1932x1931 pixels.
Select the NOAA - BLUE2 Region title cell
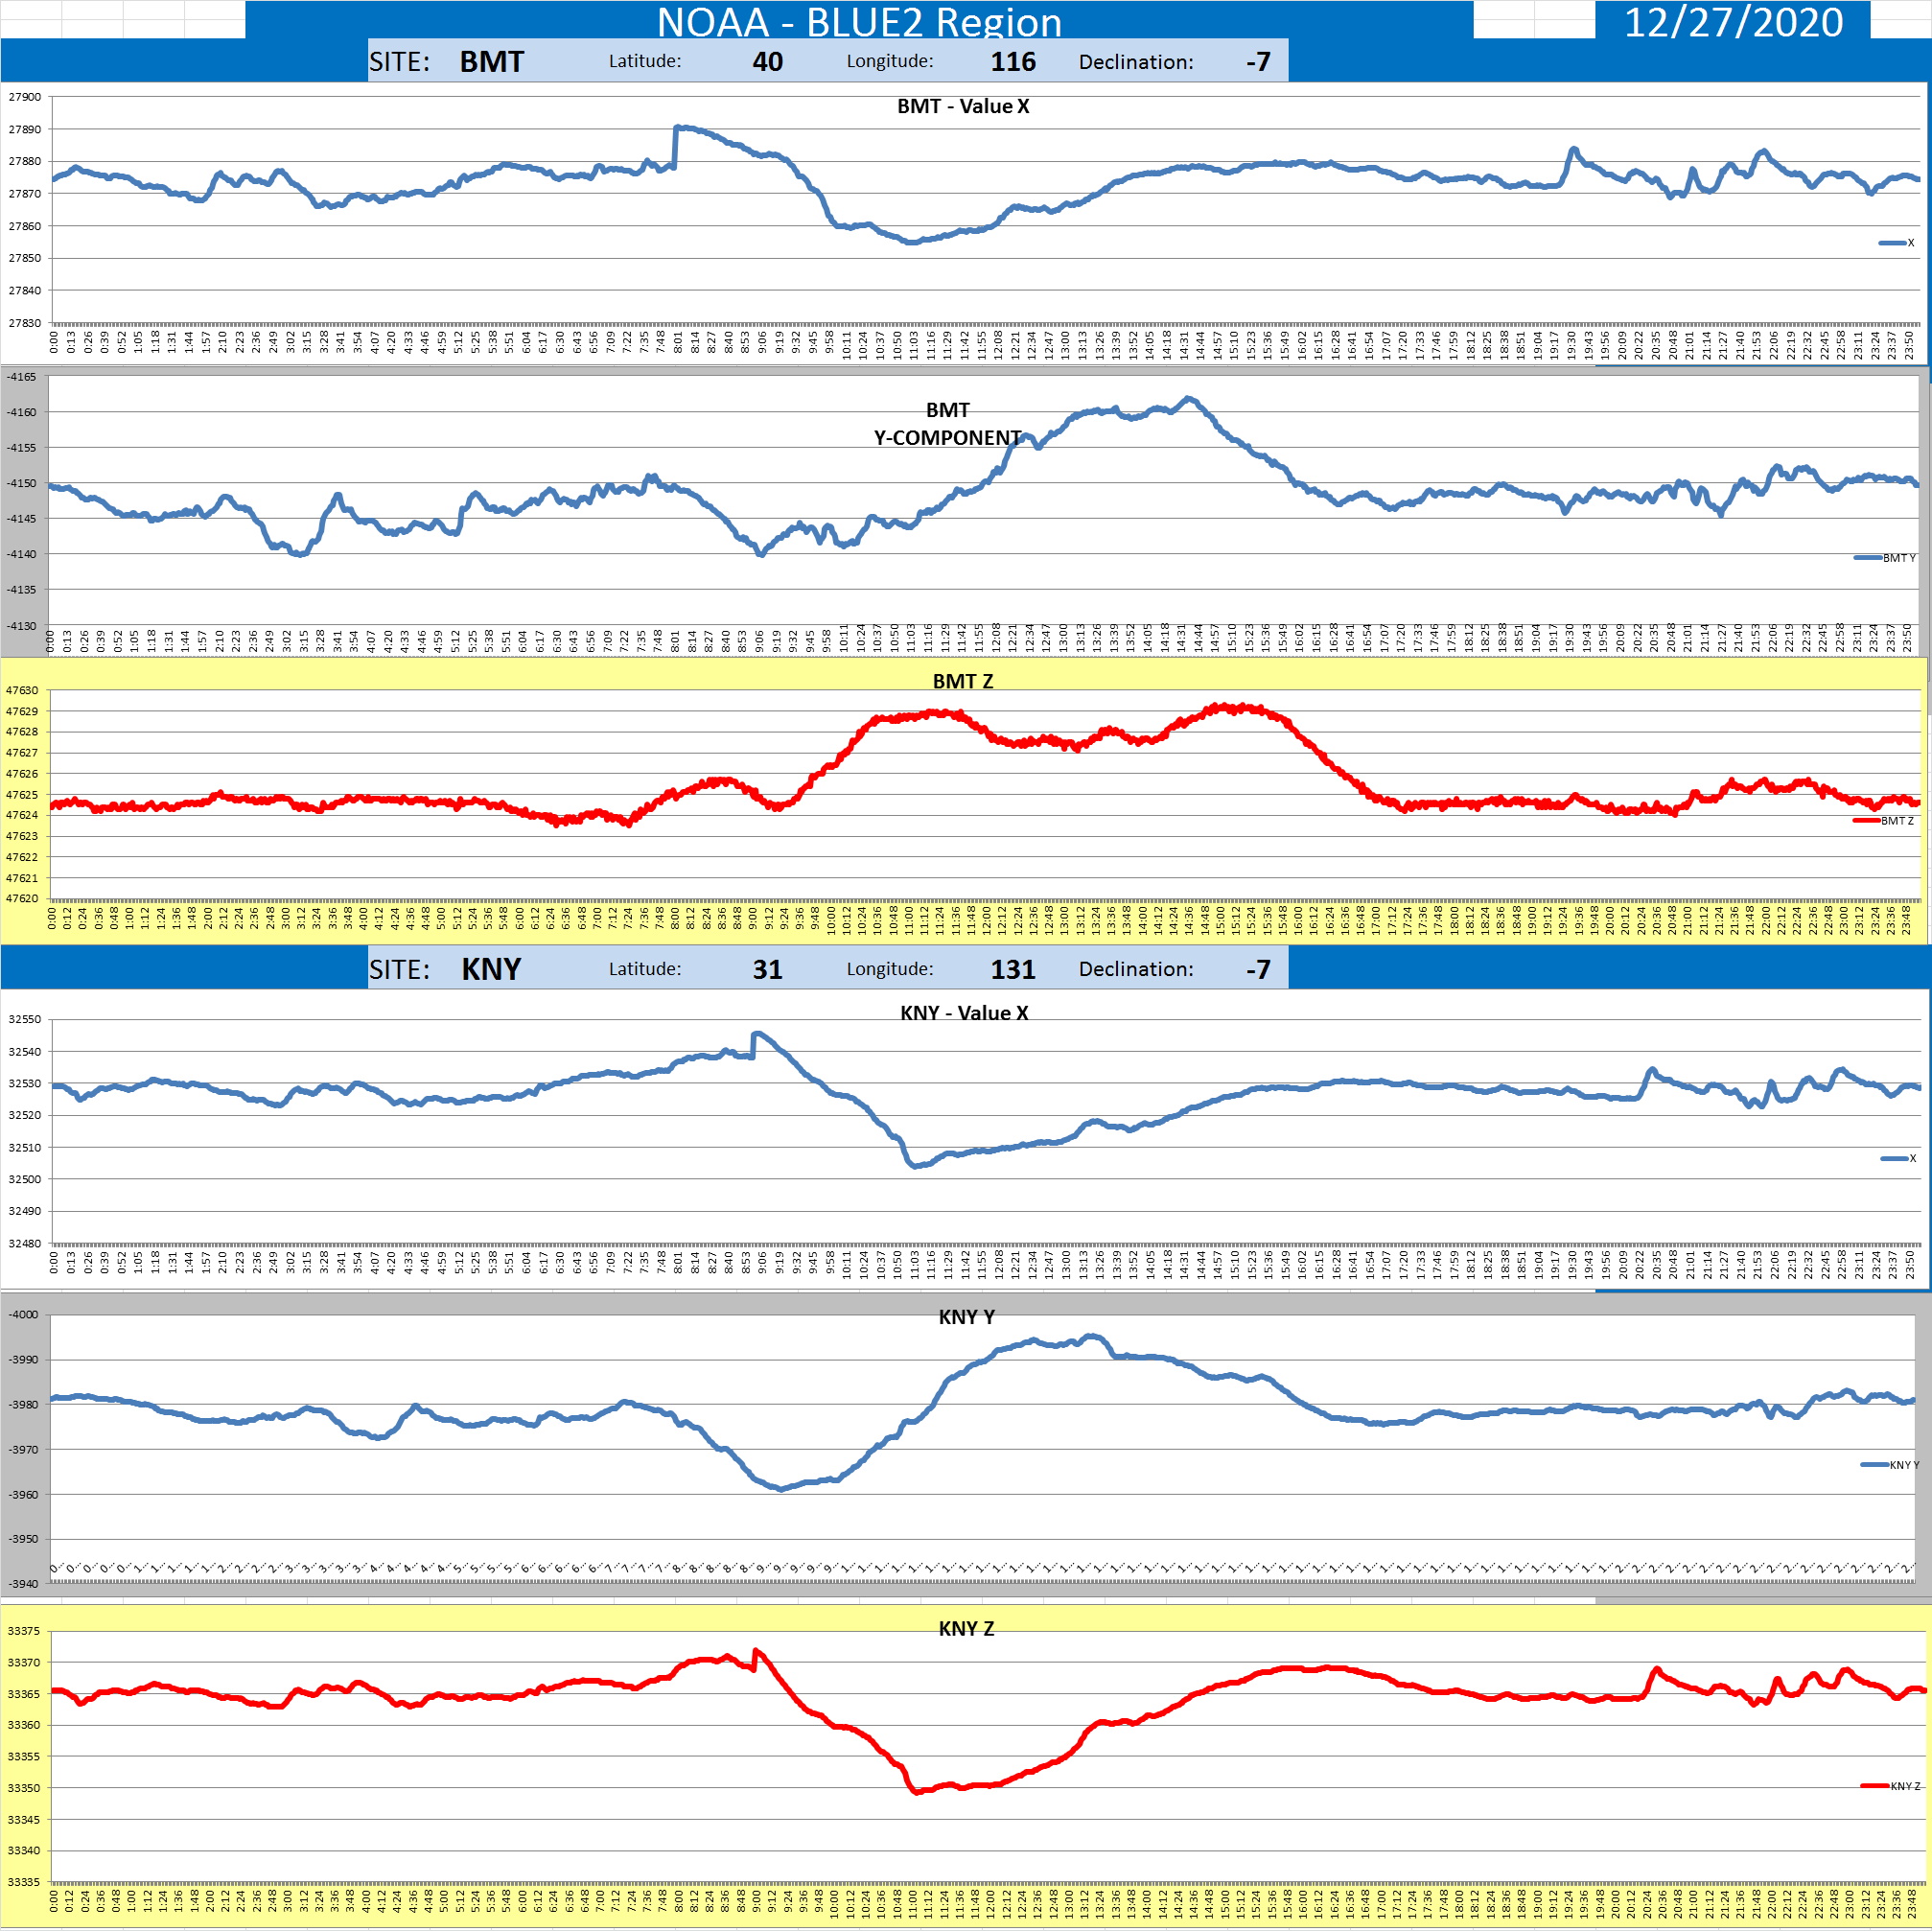pos(858,21)
